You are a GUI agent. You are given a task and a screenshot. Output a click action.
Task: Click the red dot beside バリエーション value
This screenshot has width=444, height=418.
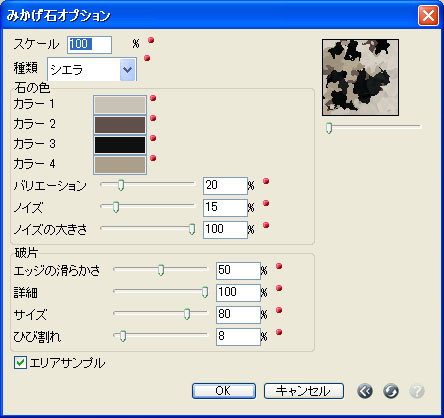266,181
